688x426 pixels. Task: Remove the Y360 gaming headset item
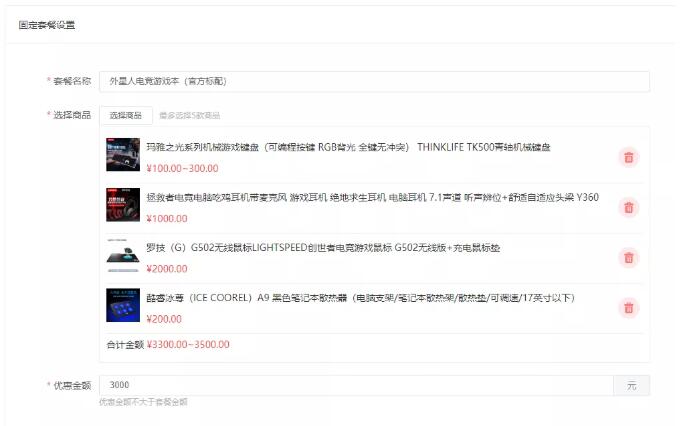628,208
